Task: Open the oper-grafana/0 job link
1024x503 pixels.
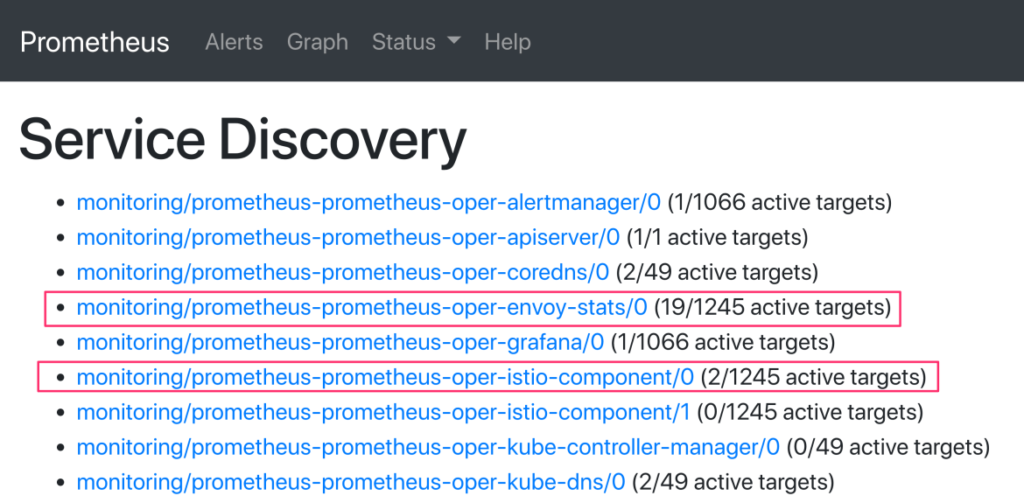Action: pyautogui.click(x=340, y=342)
